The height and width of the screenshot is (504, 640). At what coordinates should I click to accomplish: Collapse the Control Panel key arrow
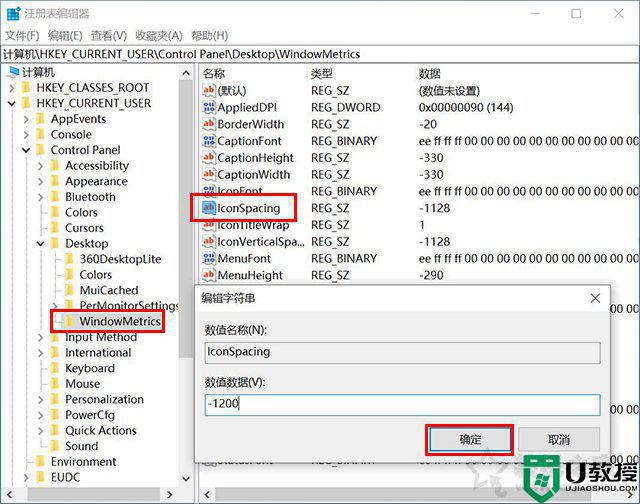click(x=27, y=150)
